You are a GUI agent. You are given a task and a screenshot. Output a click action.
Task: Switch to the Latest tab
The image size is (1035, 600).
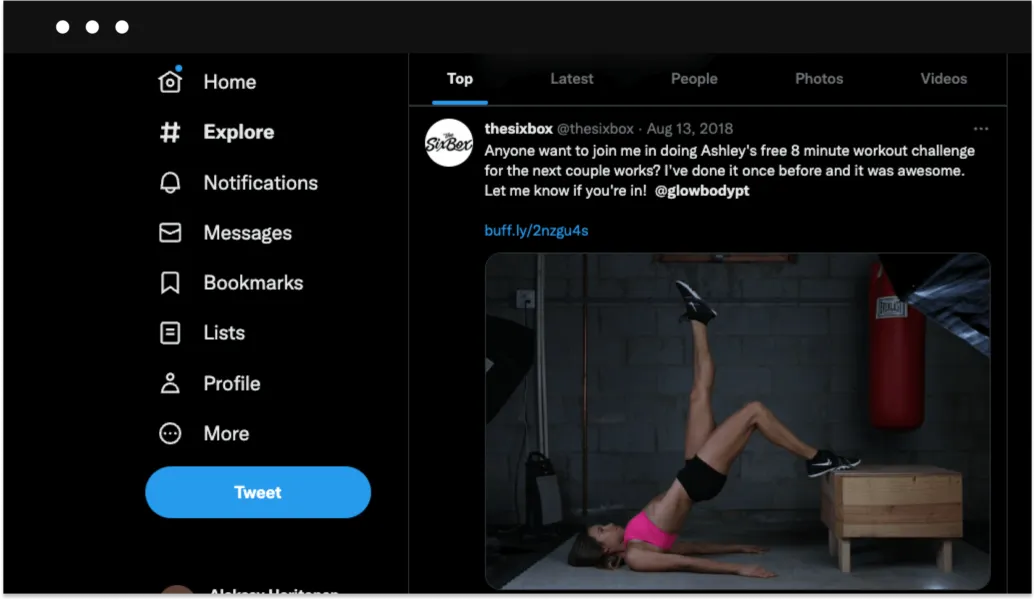(x=572, y=79)
